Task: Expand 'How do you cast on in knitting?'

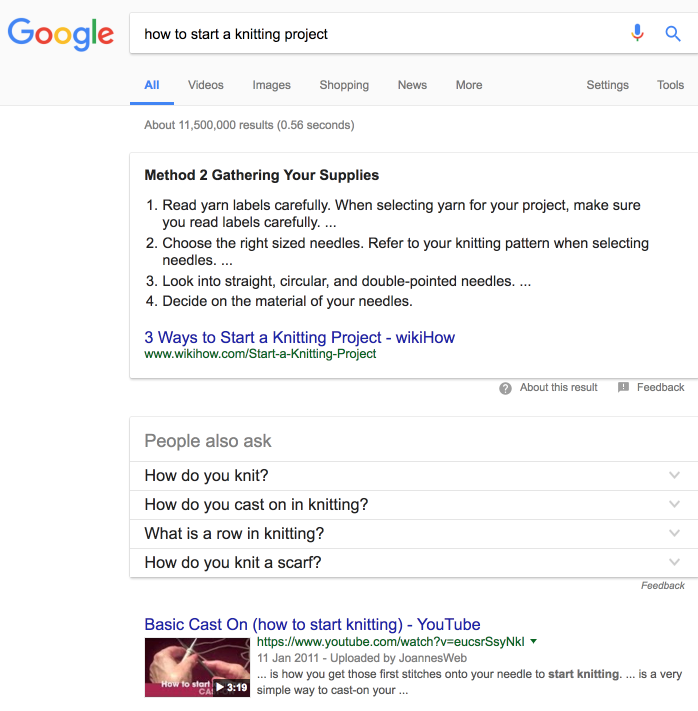Action: (414, 505)
